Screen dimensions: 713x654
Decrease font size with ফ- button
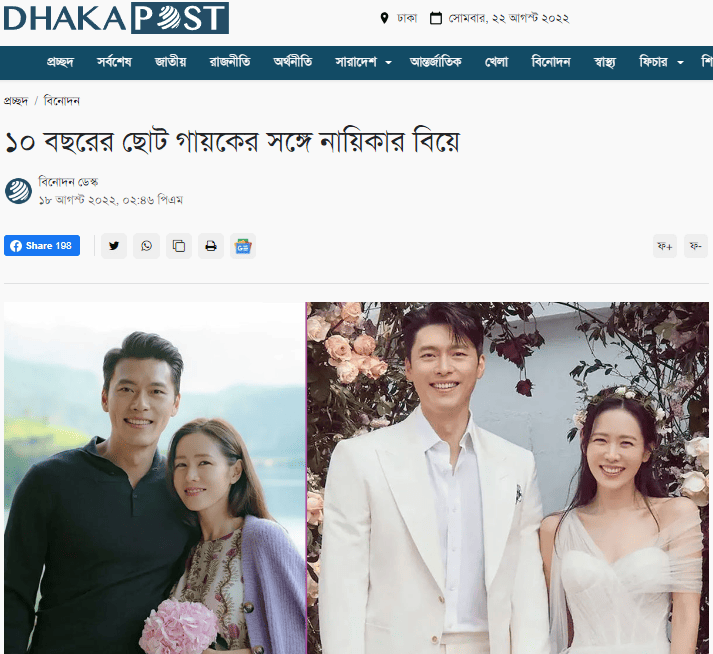(696, 246)
